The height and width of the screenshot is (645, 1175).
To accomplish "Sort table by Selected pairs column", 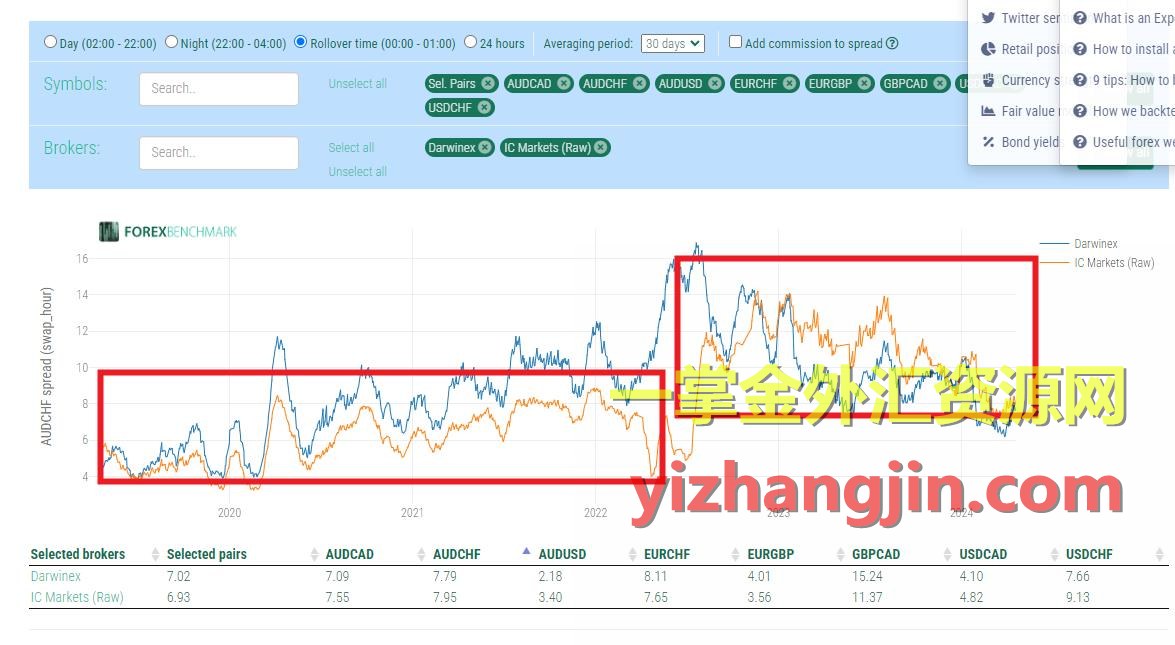I will (x=207, y=554).
